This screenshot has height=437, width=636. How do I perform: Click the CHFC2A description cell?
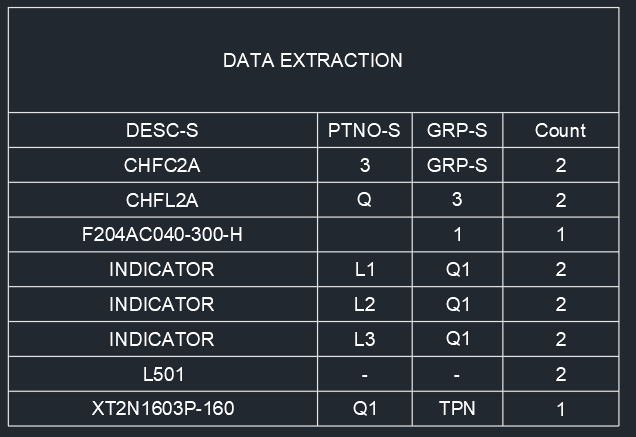[163, 165]
